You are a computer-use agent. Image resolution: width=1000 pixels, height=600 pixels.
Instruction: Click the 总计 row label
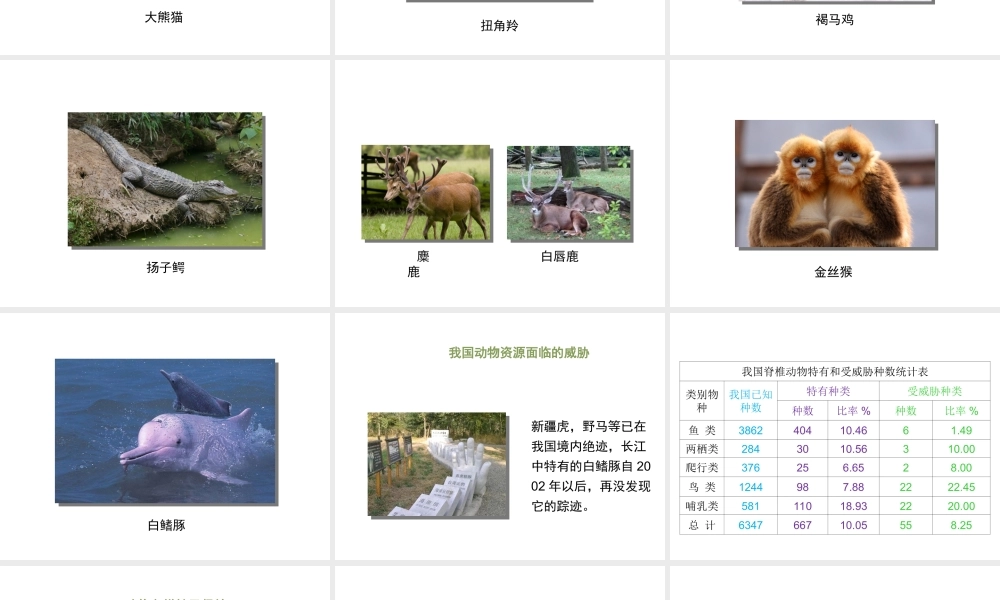(702, 525)
